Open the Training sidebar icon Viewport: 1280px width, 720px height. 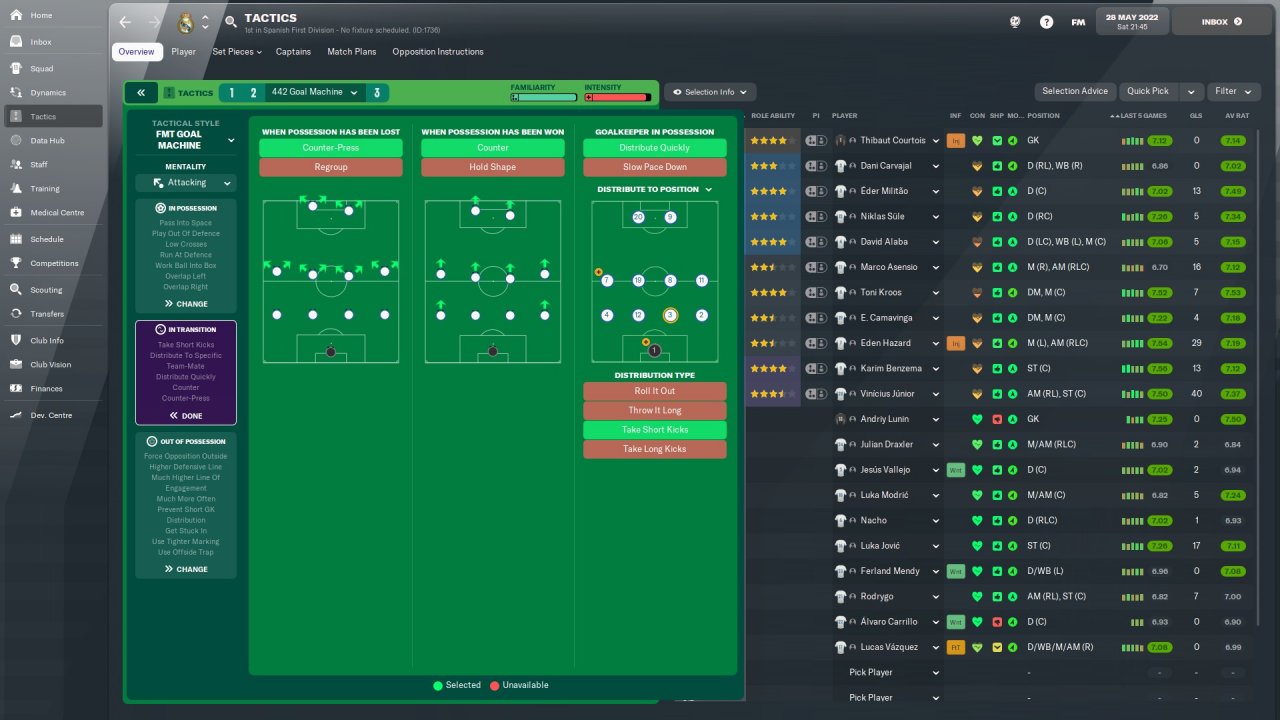[x=16, y=188]
